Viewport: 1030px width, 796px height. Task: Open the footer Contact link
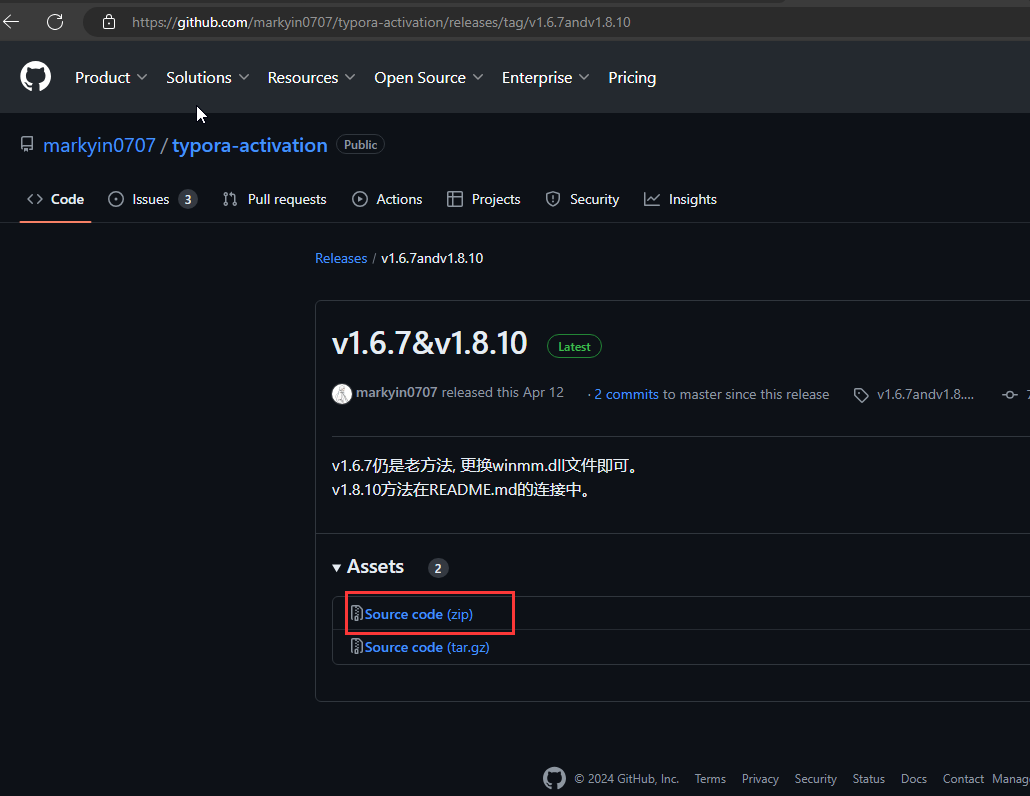point(963,778)
